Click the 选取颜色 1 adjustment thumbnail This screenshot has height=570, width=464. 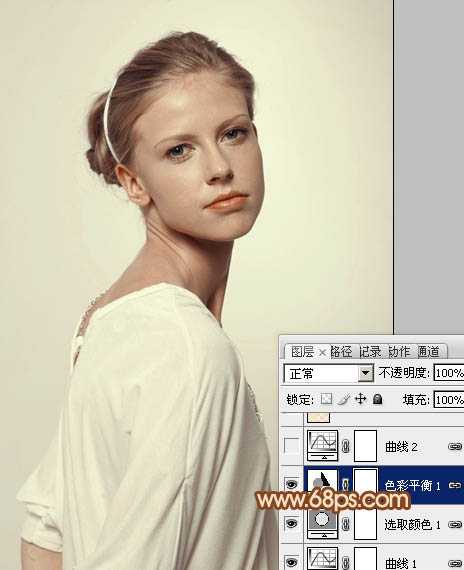click(x=323, y=523)
